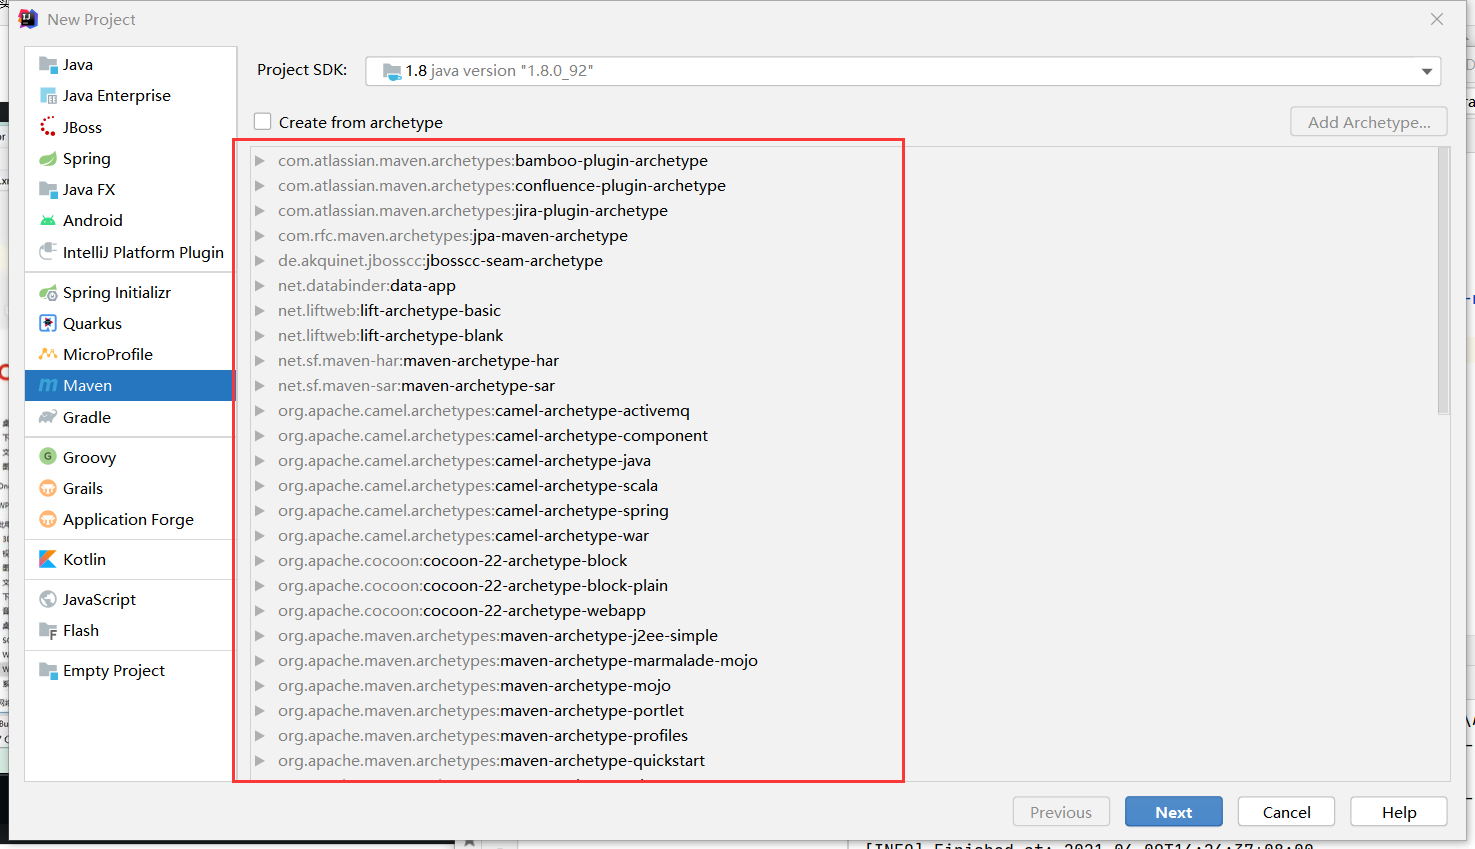Select Spring Initializr project type
The image size is (1475, 849).
pos(130,292)
